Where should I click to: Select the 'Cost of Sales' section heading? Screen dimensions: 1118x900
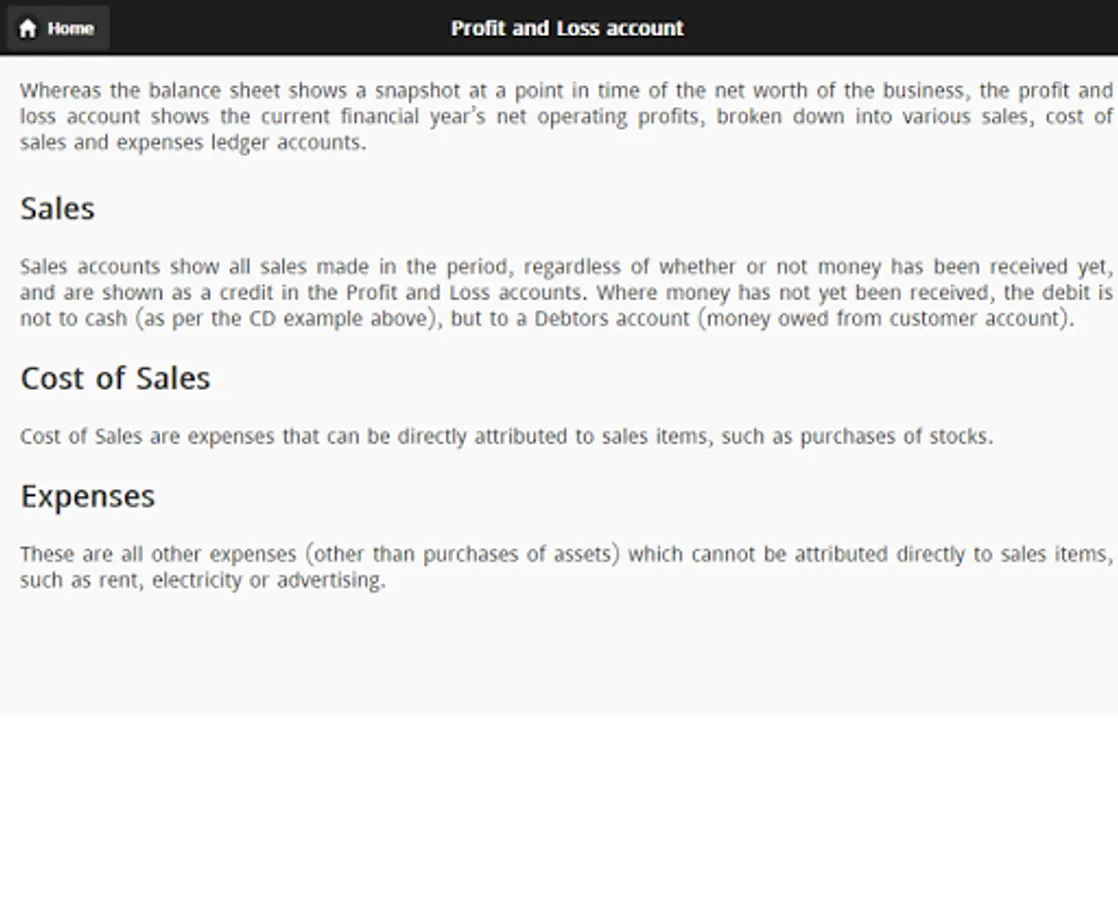point(116,378)
